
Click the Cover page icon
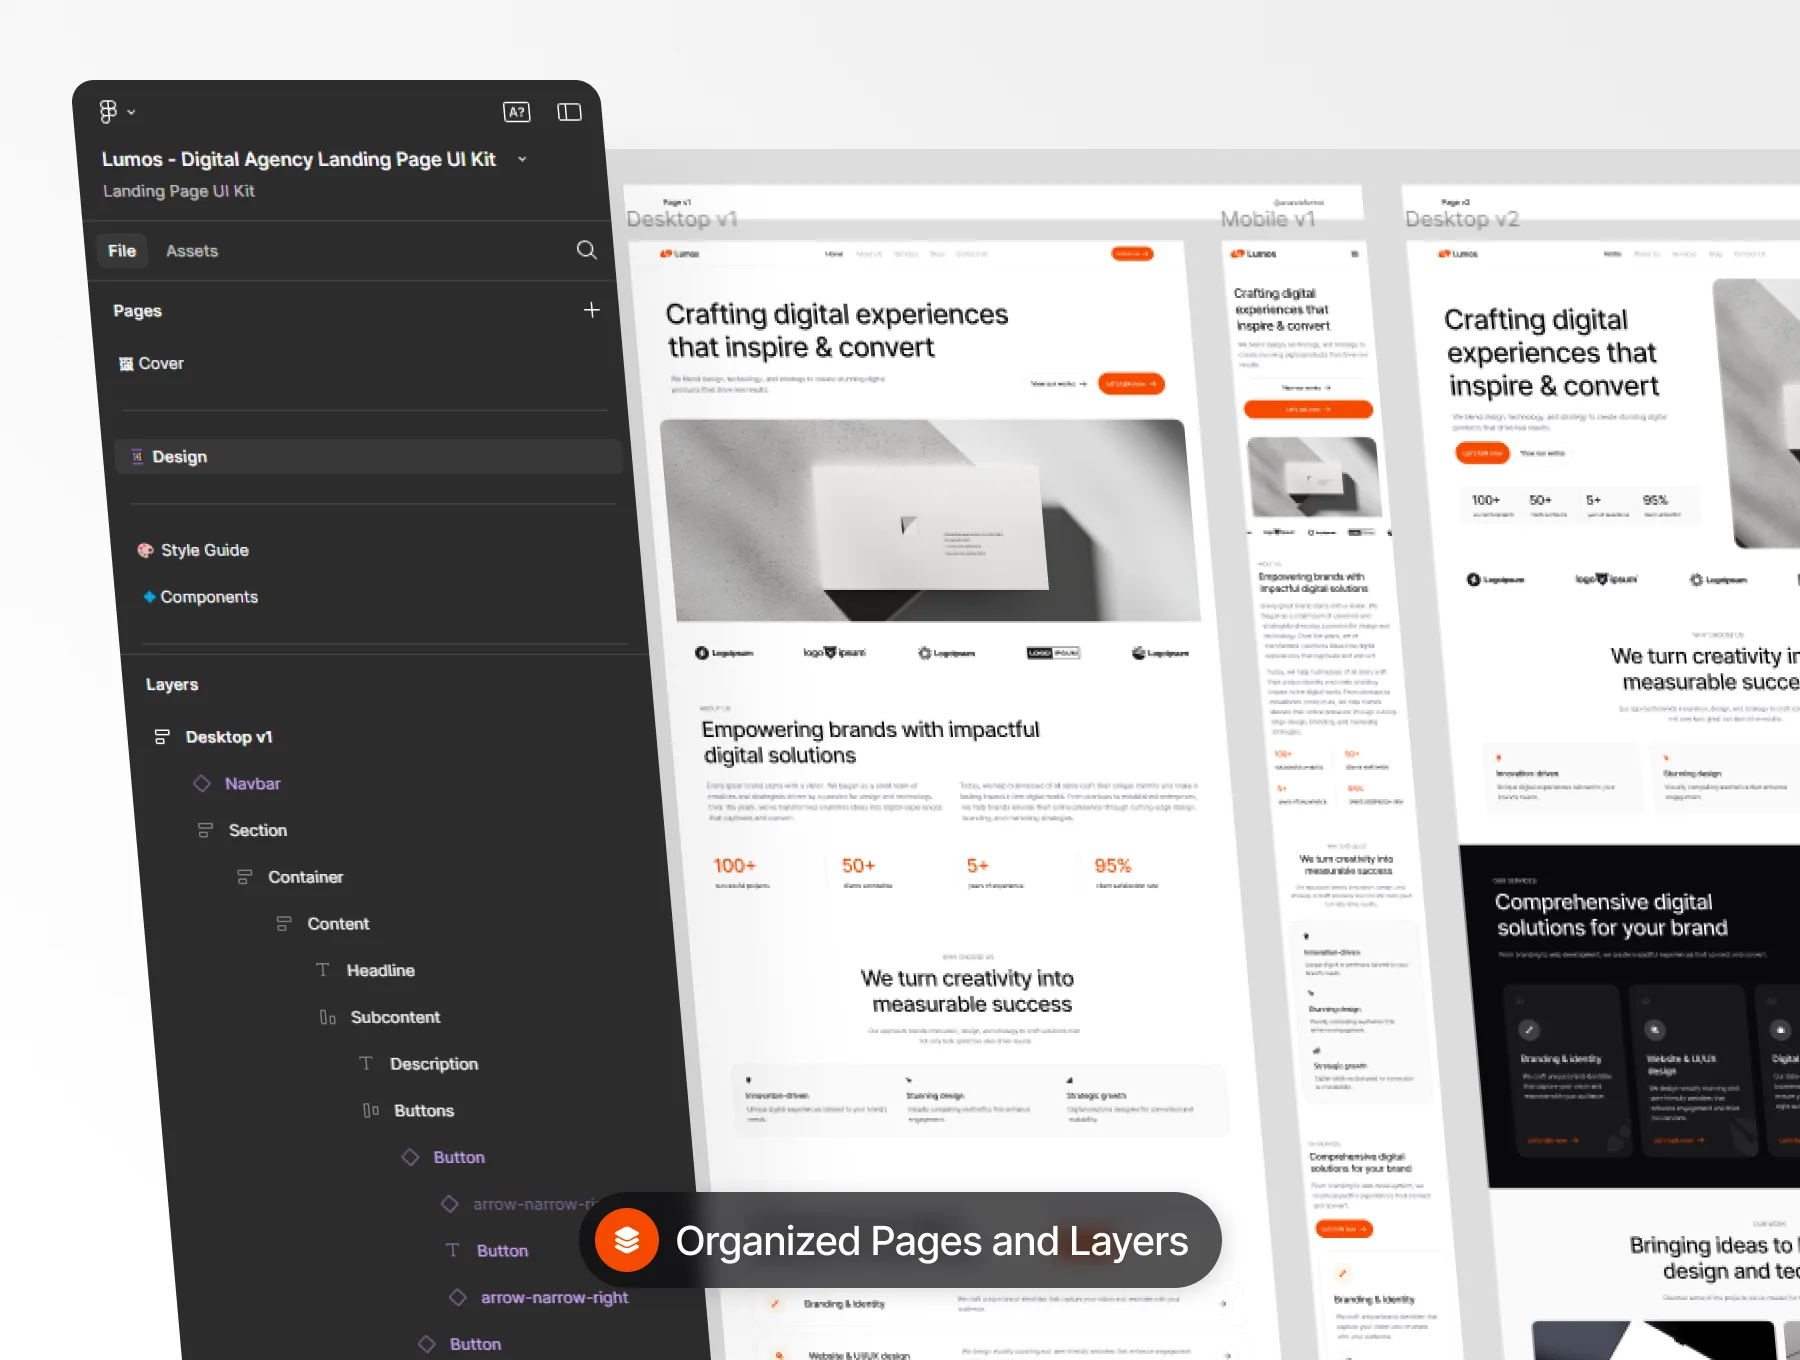[x=126, y=364]
